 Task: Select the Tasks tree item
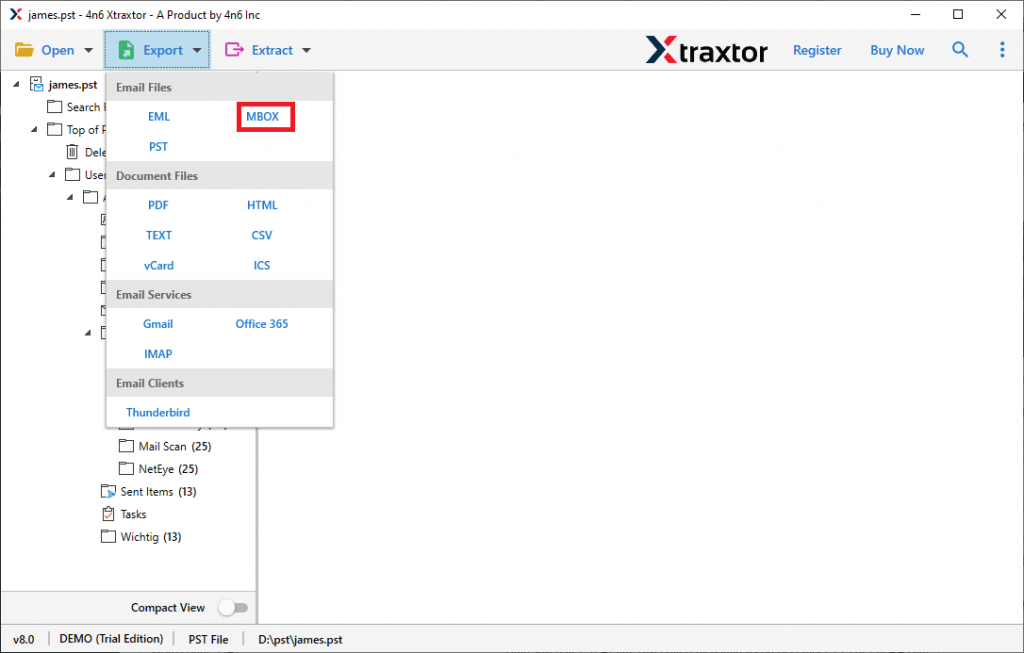pyautogui.click(x=133, y=514)
